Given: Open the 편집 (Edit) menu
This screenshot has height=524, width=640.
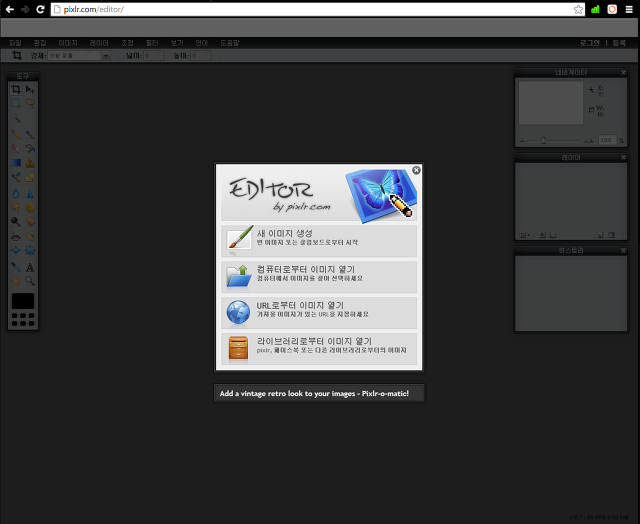Looking at the screenshot, I should pos(40,43).
